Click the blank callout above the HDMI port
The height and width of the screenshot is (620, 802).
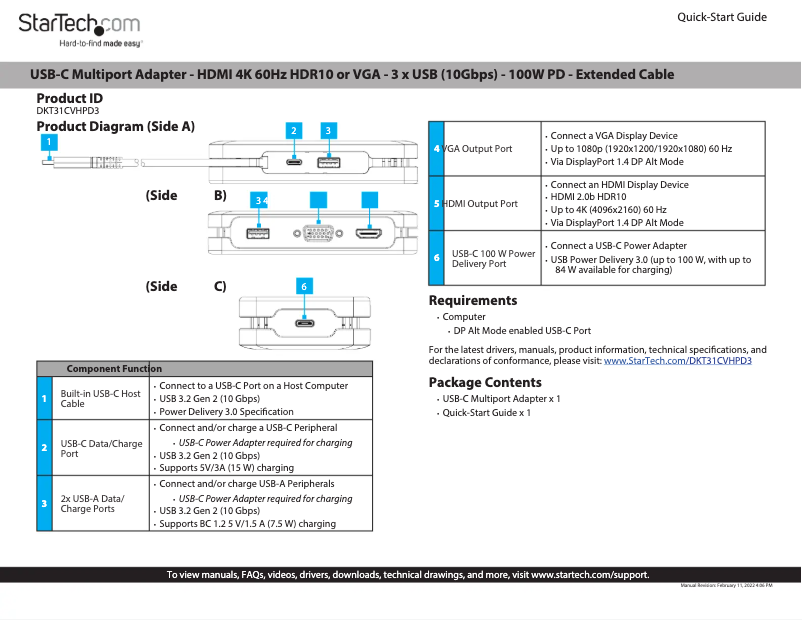pyautogui.click(x=369, y=200)
